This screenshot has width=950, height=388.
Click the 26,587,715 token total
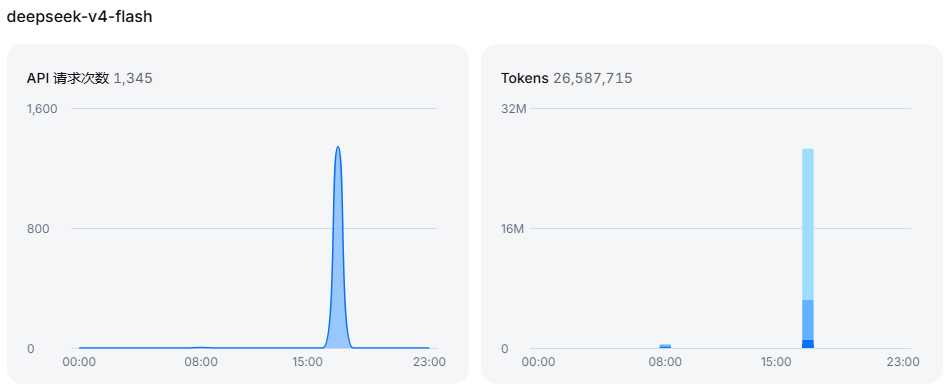[x=593, y=78]
